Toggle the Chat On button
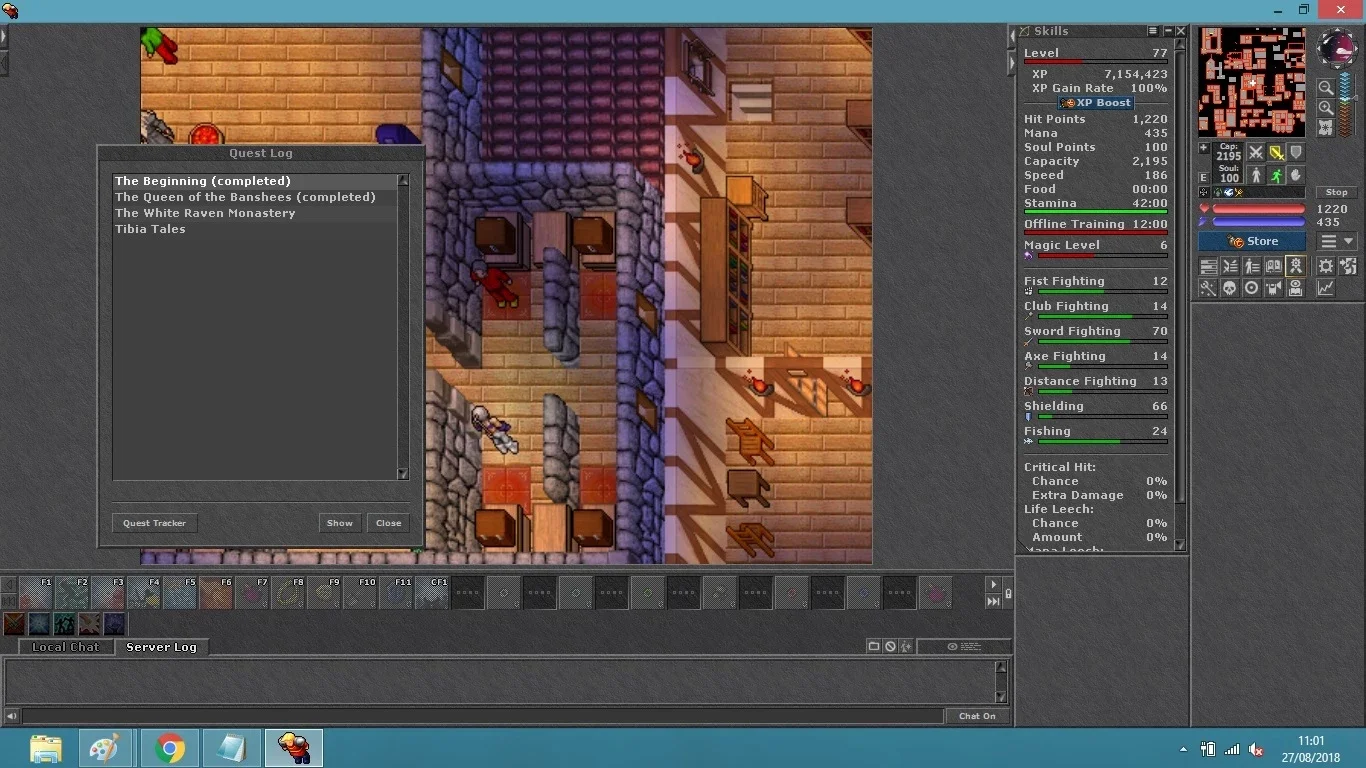Screen dimensions: 1366x768 [977, 716]
